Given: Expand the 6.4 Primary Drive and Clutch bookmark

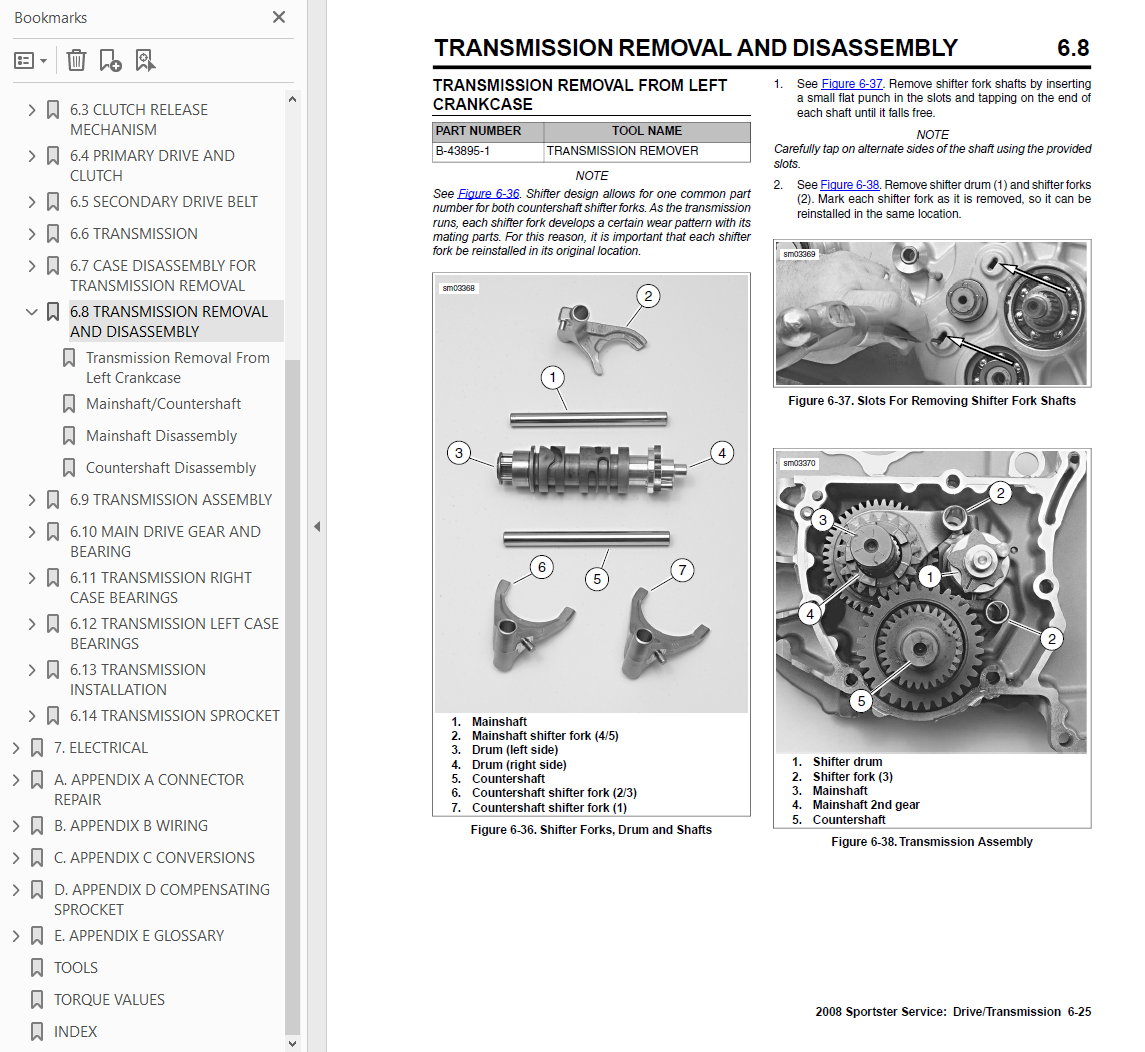Looking at the screenshot, I should tap(31, 156).
